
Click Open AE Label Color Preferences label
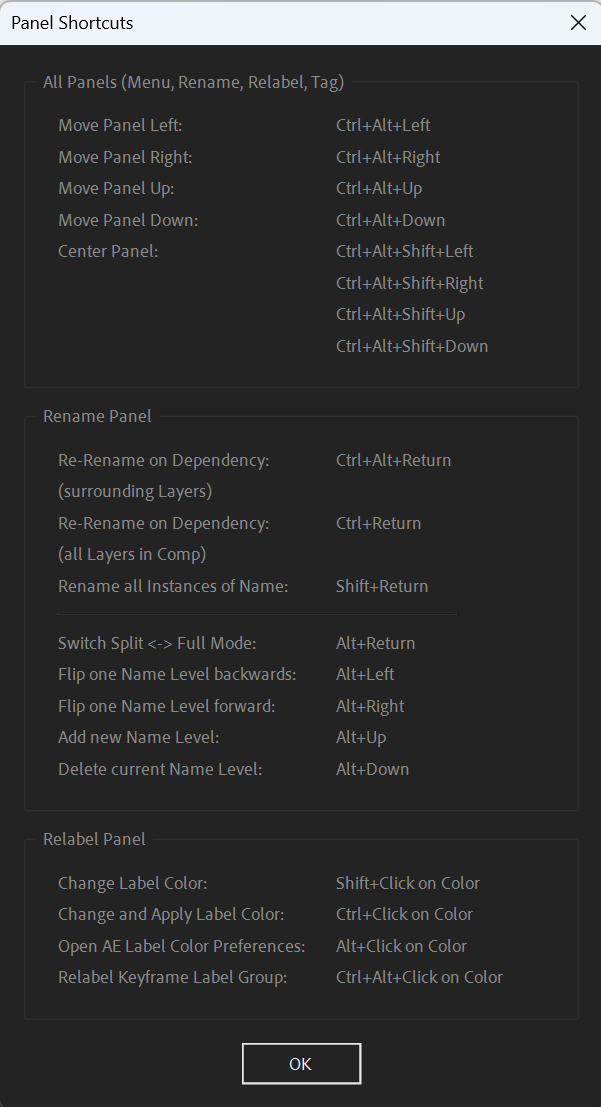click(182, 946)
